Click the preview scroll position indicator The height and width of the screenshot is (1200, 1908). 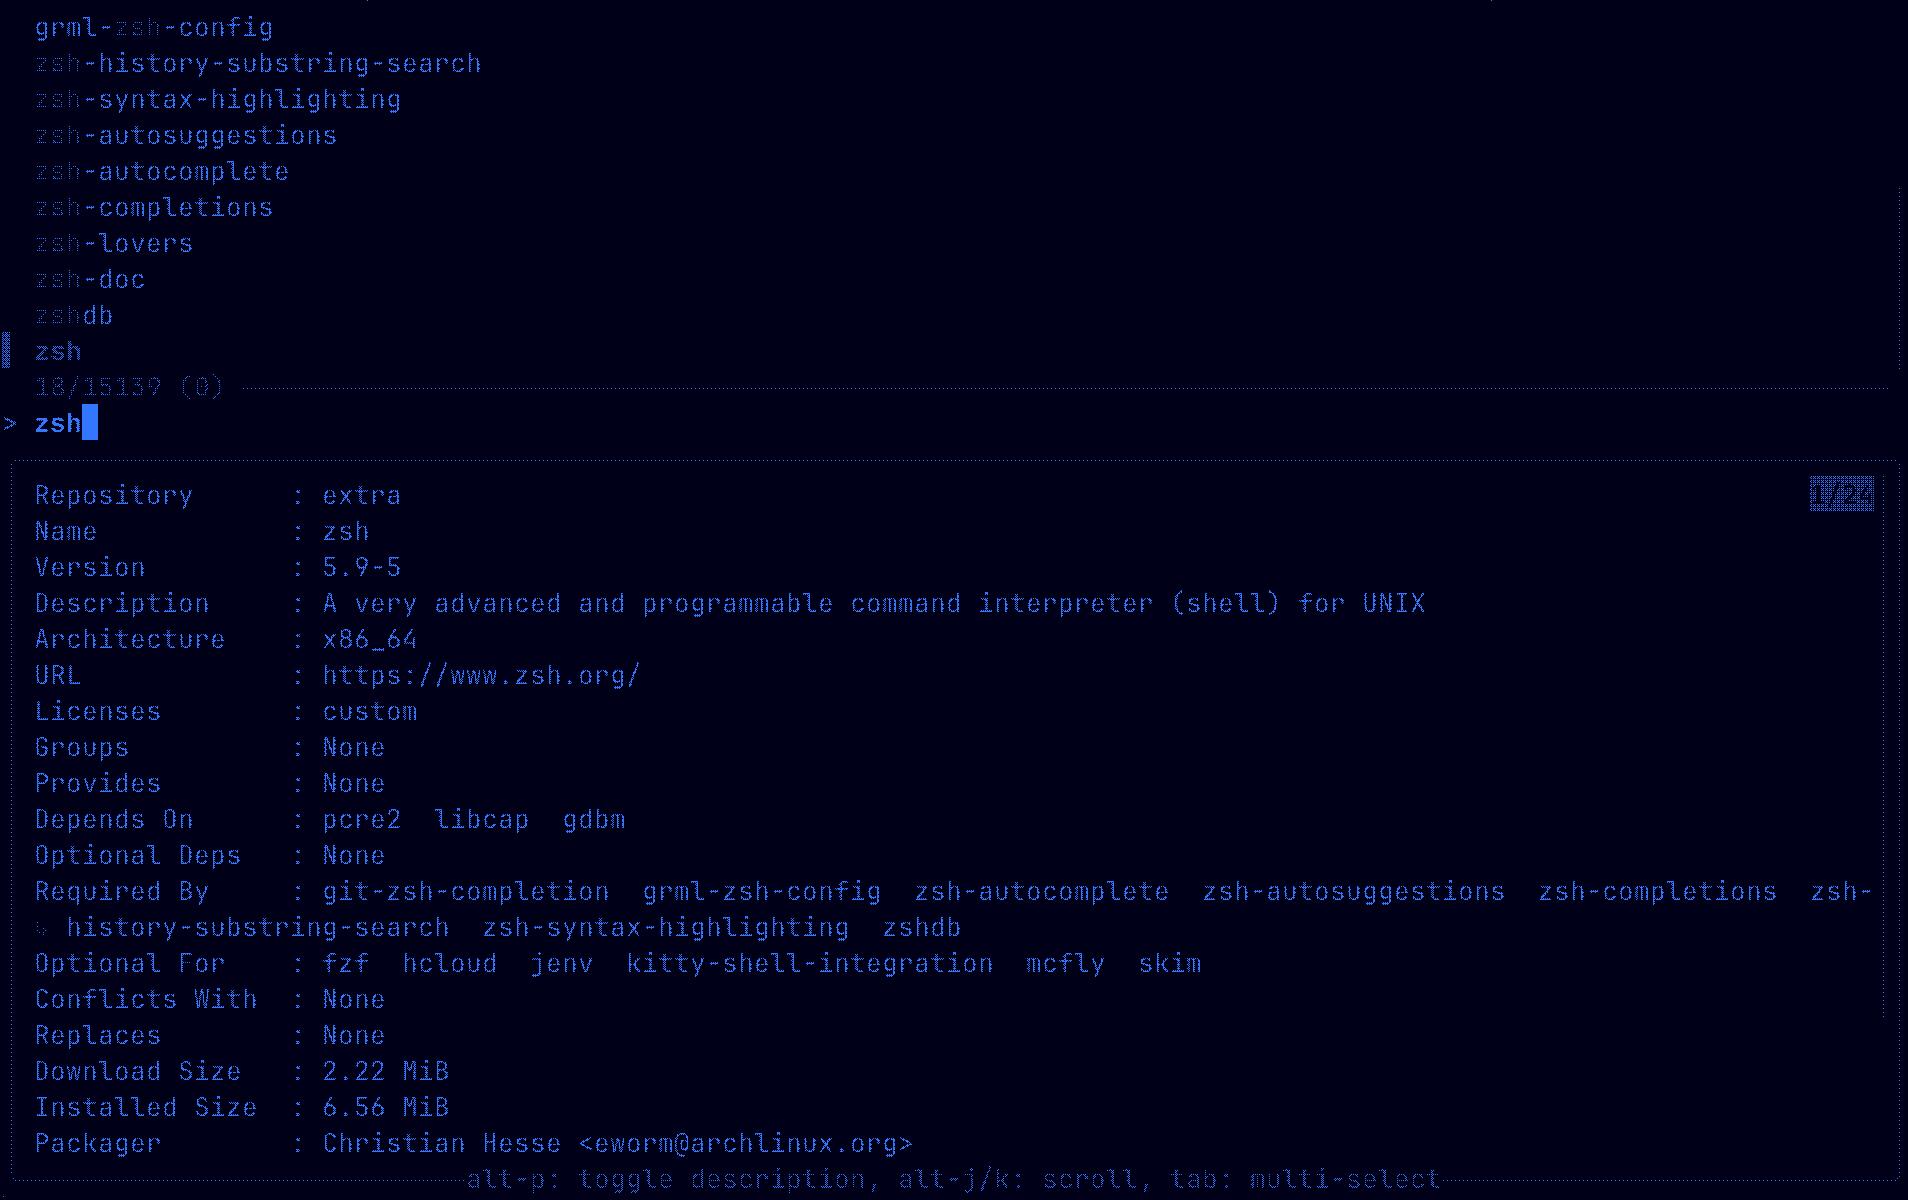click(x=1841, y=494)
